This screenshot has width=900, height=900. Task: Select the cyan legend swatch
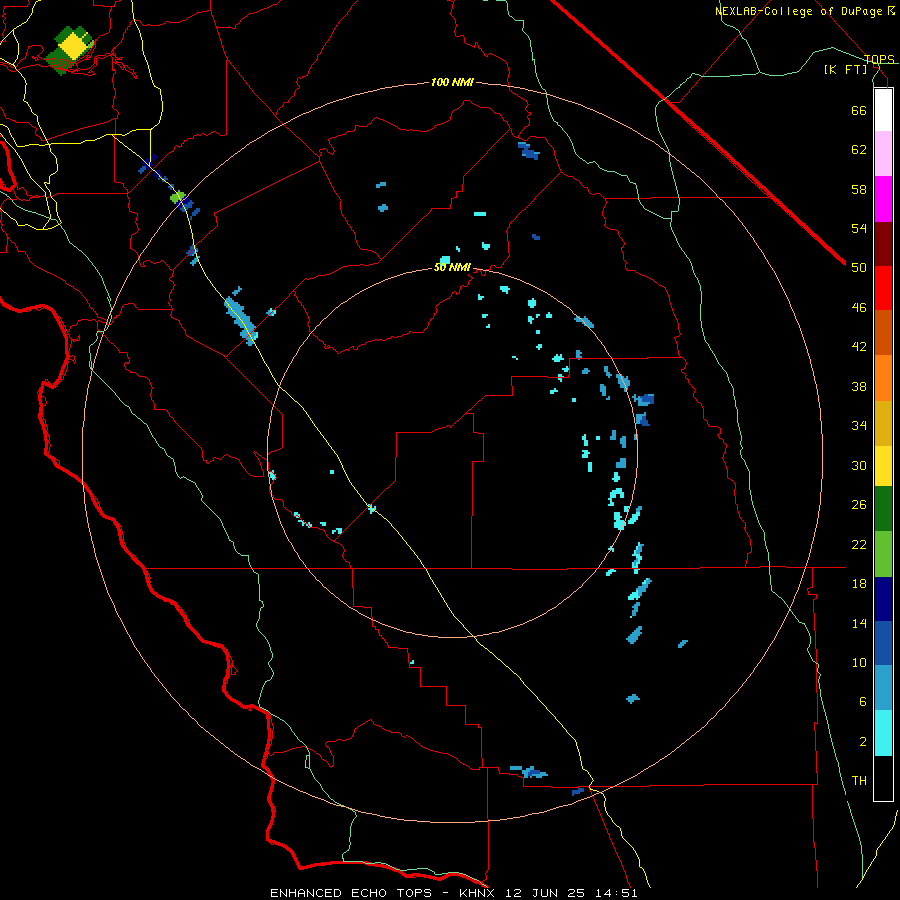tap(883, 734)
